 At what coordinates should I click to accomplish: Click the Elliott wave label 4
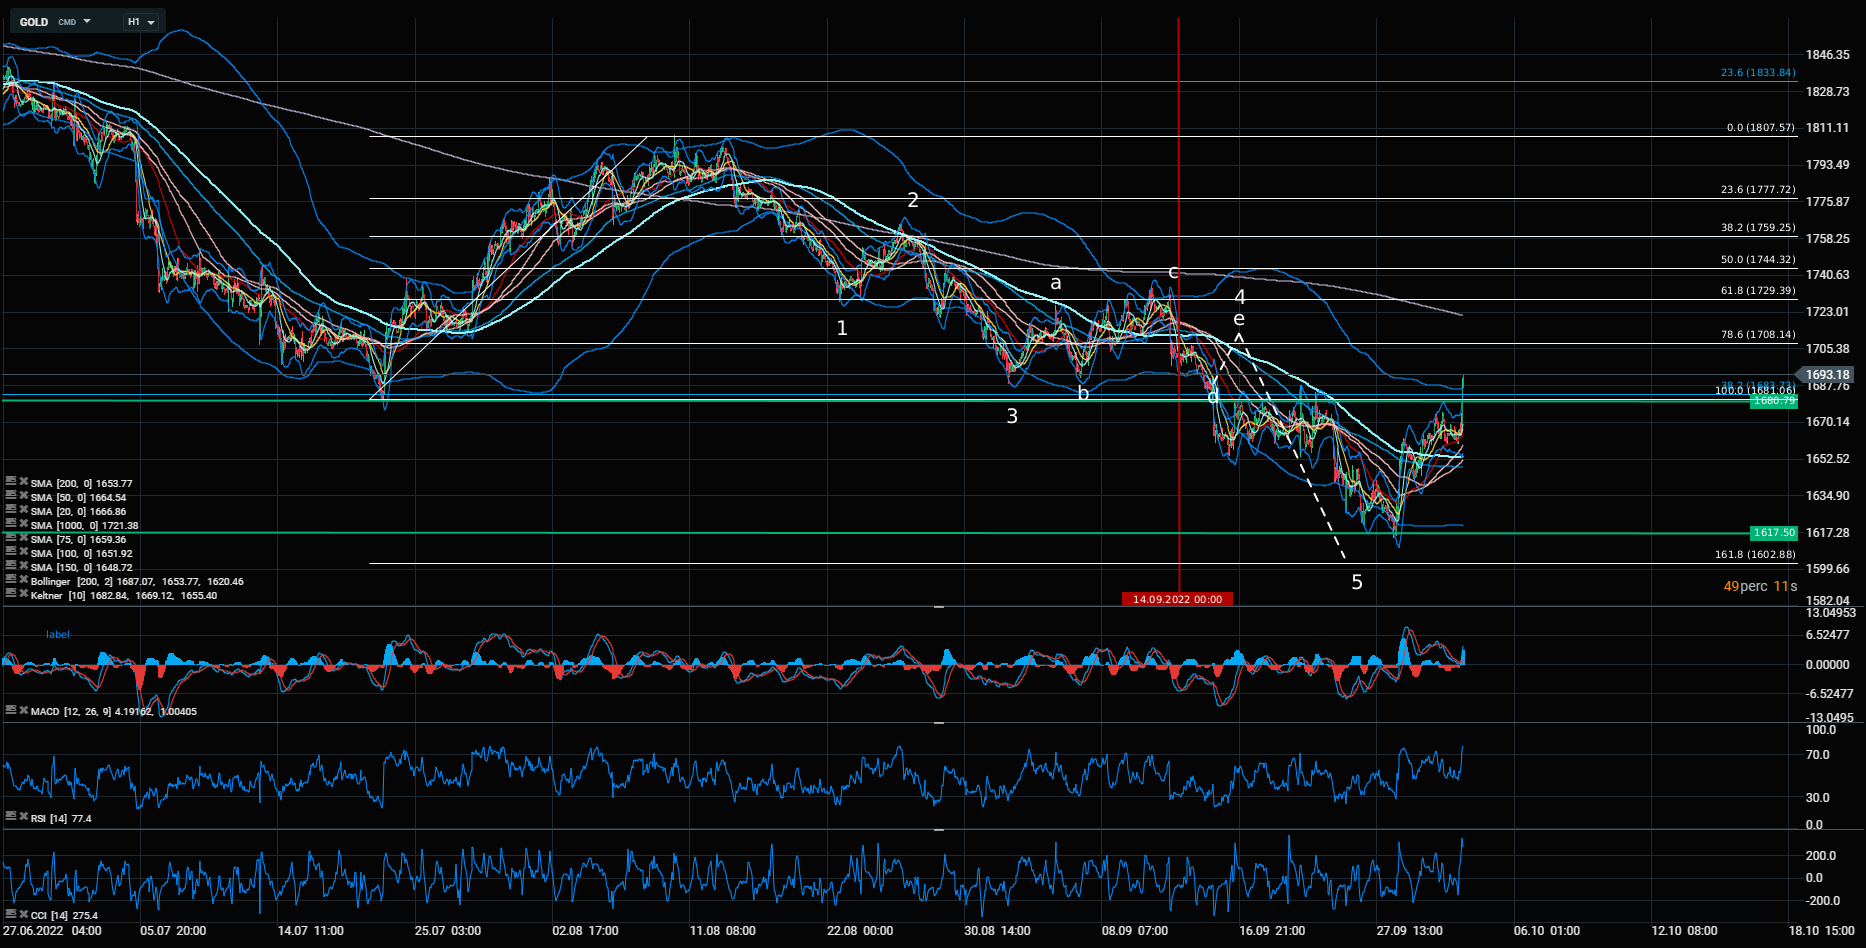pos(1240,297)
